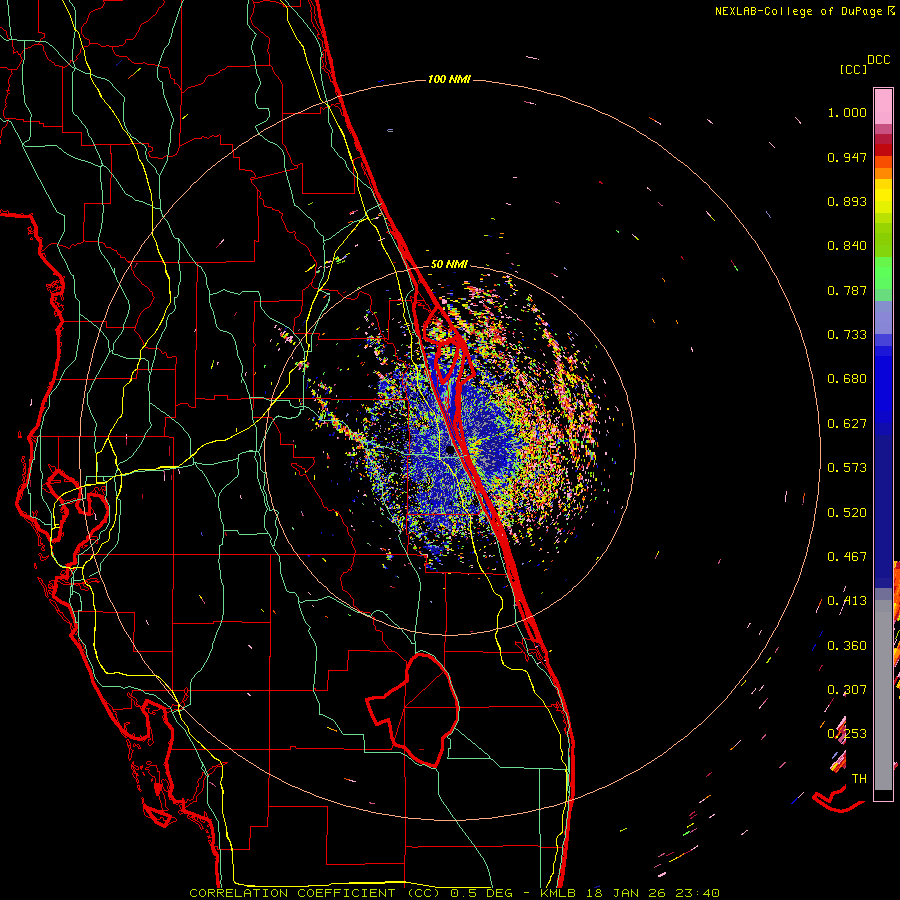Click the 0.840 scale value

coord(847,246)
